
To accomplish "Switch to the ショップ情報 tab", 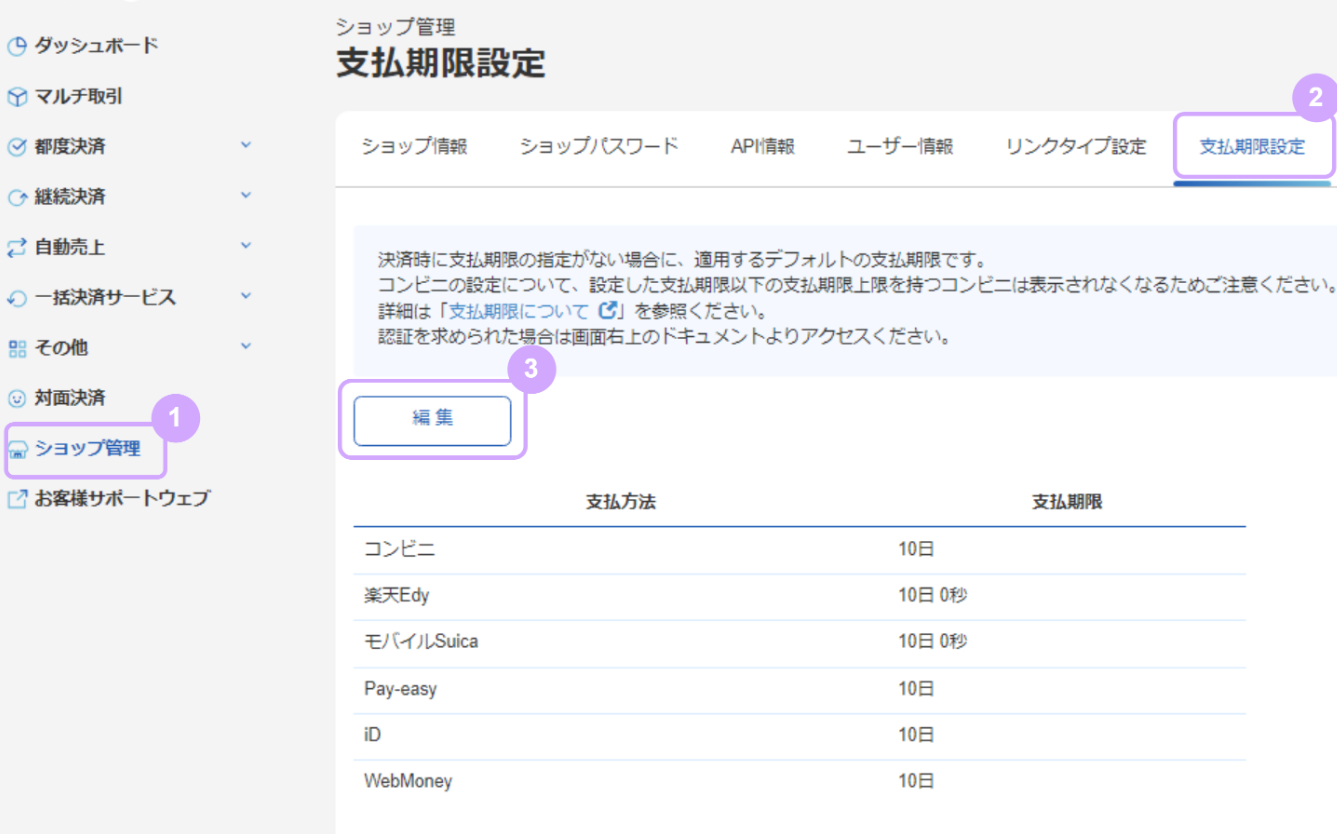I will click(415, 145).
